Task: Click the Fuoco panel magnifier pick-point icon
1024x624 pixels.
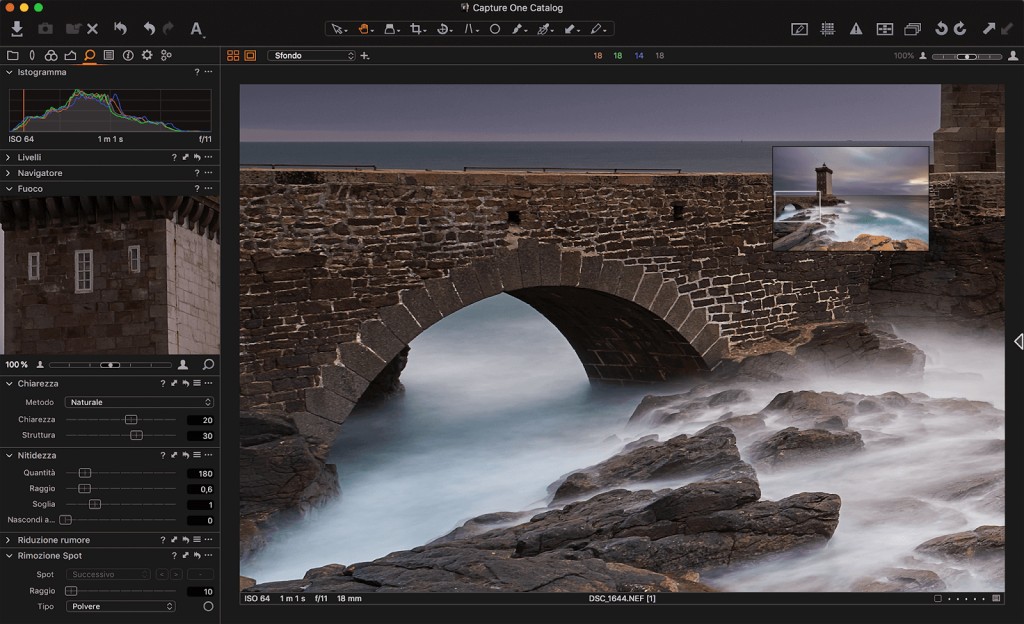Action: (208, 364)
